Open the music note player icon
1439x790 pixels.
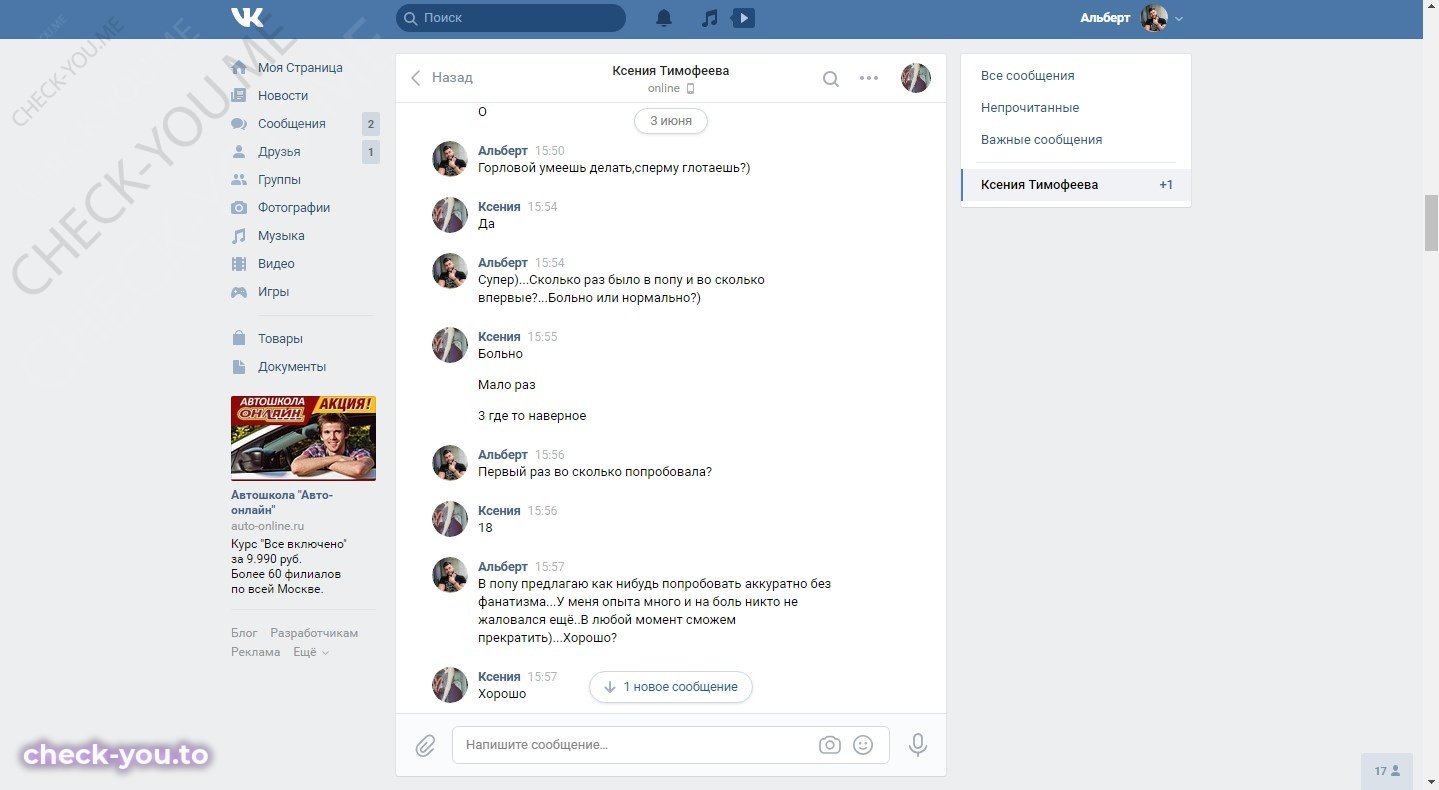click(x=710, y=18)
